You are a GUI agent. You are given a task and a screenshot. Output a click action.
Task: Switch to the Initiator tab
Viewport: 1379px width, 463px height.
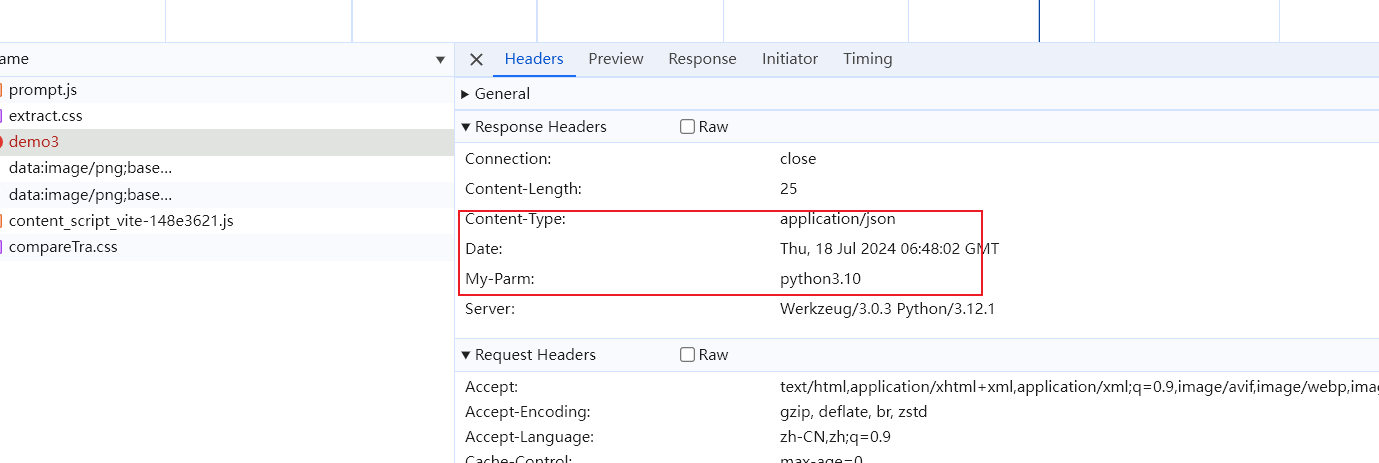(790, 59)
